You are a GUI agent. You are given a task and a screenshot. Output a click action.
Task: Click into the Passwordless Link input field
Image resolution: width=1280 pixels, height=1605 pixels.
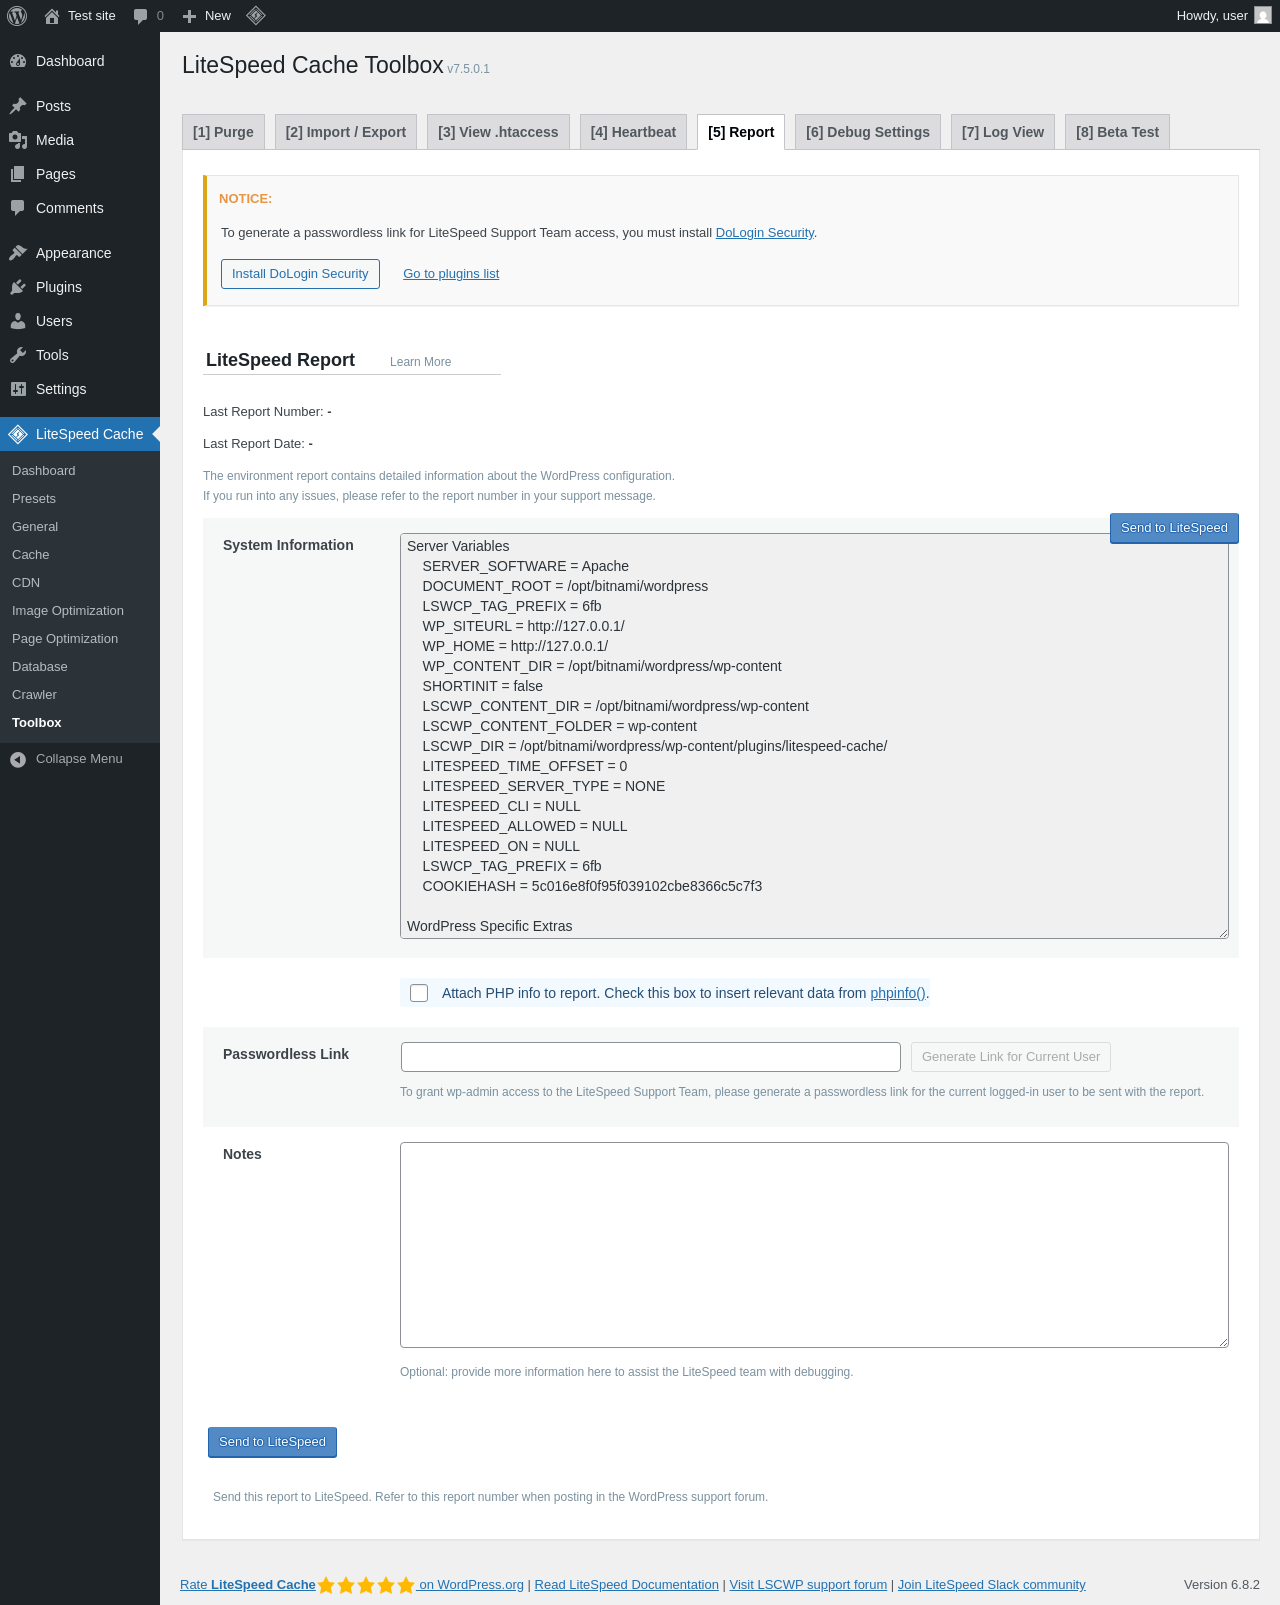pyautogui.click(x=651, y=1057)
